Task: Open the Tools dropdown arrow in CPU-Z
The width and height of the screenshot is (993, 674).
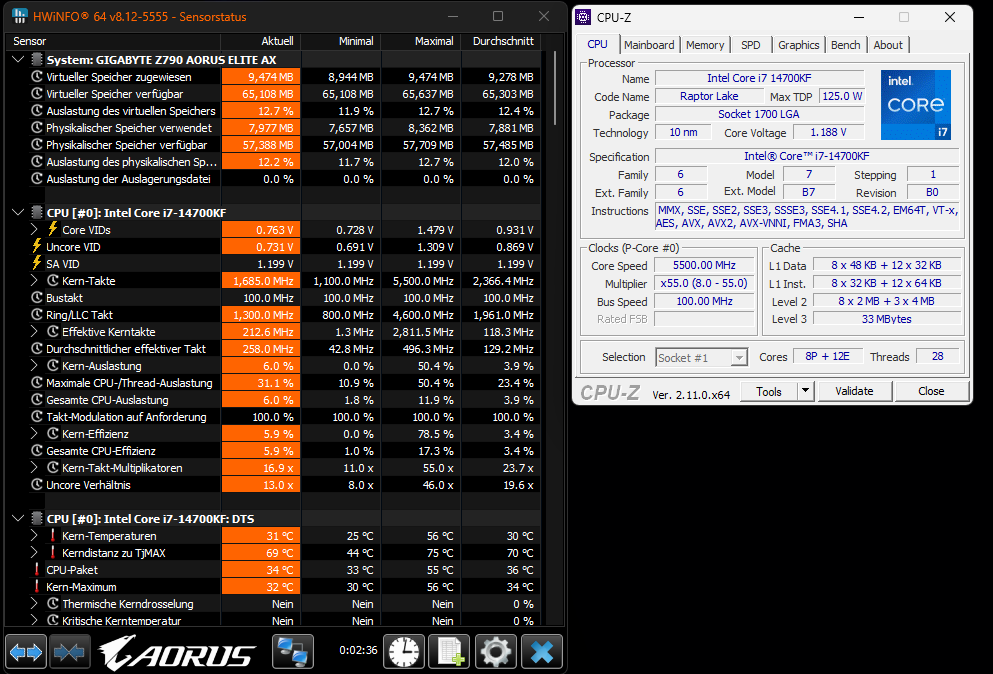Action: 805,391
